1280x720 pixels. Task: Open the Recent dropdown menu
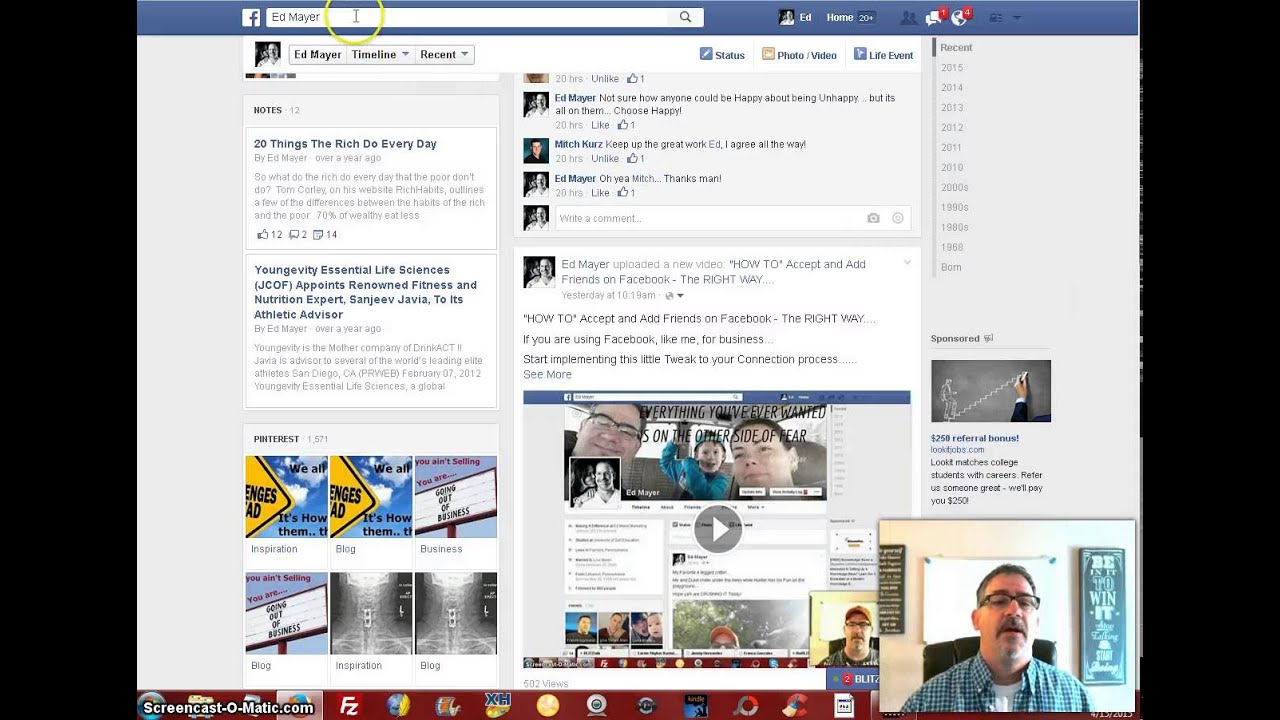(444, 55)
